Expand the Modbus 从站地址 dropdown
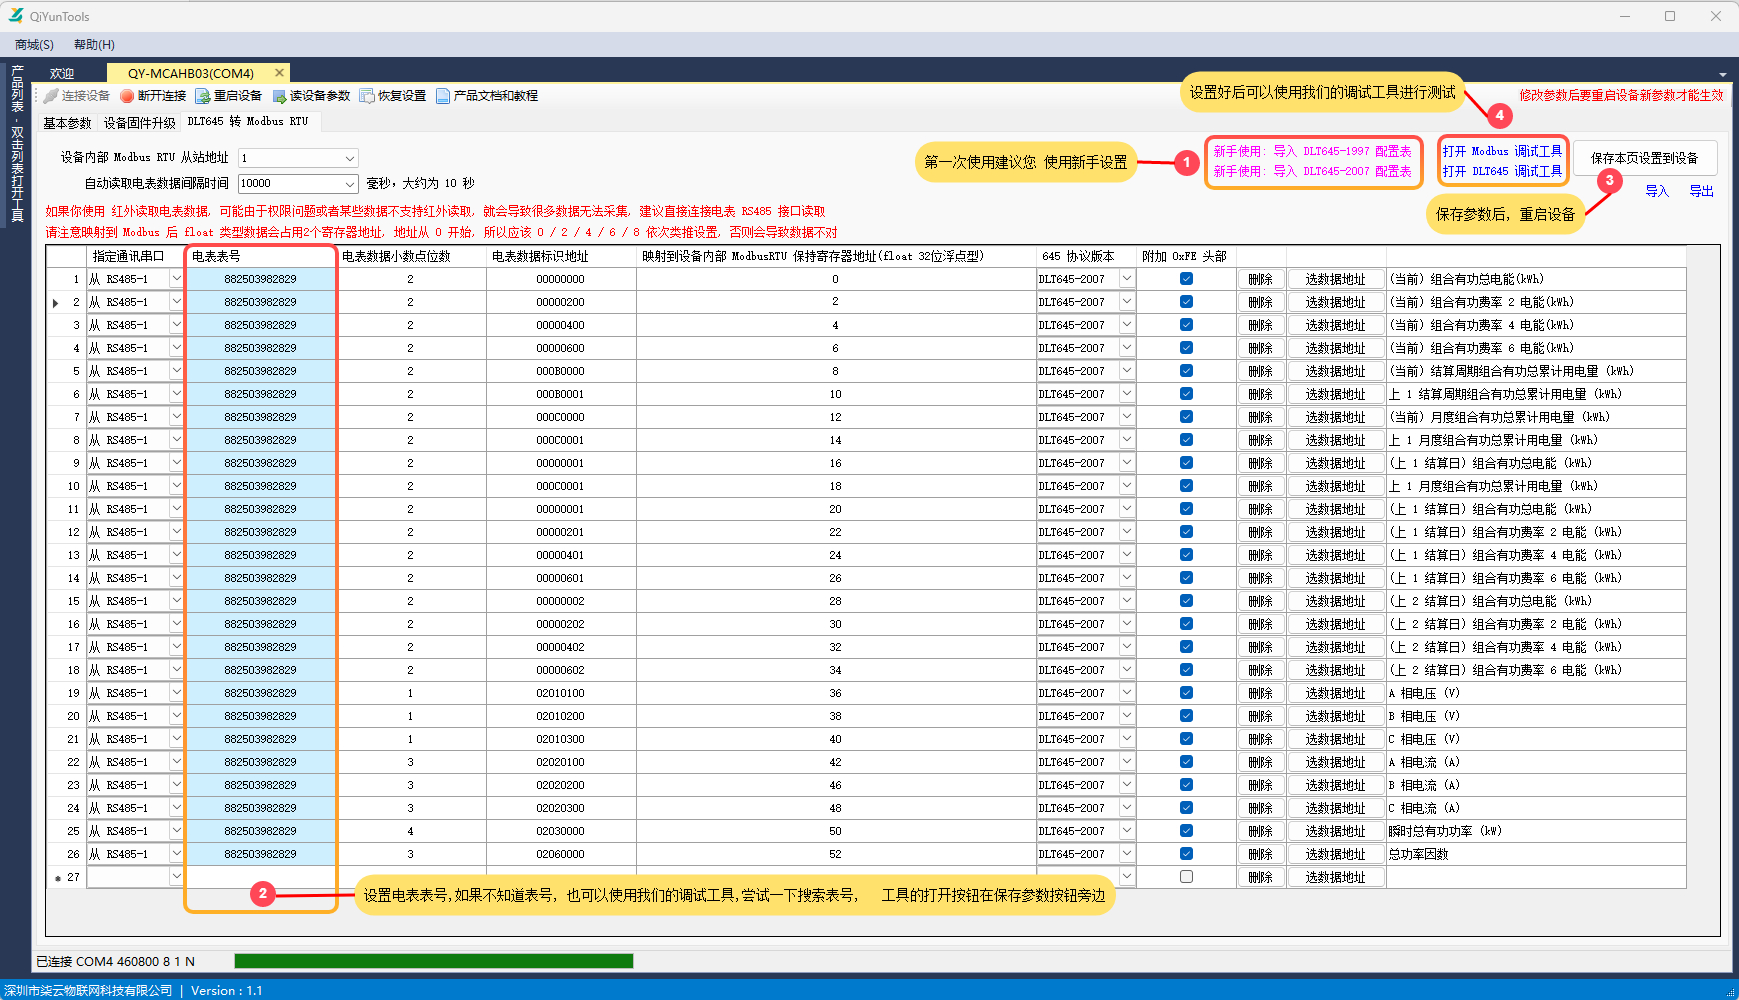This screenshot has width=1739, height=1000. [x=348, y=157]
